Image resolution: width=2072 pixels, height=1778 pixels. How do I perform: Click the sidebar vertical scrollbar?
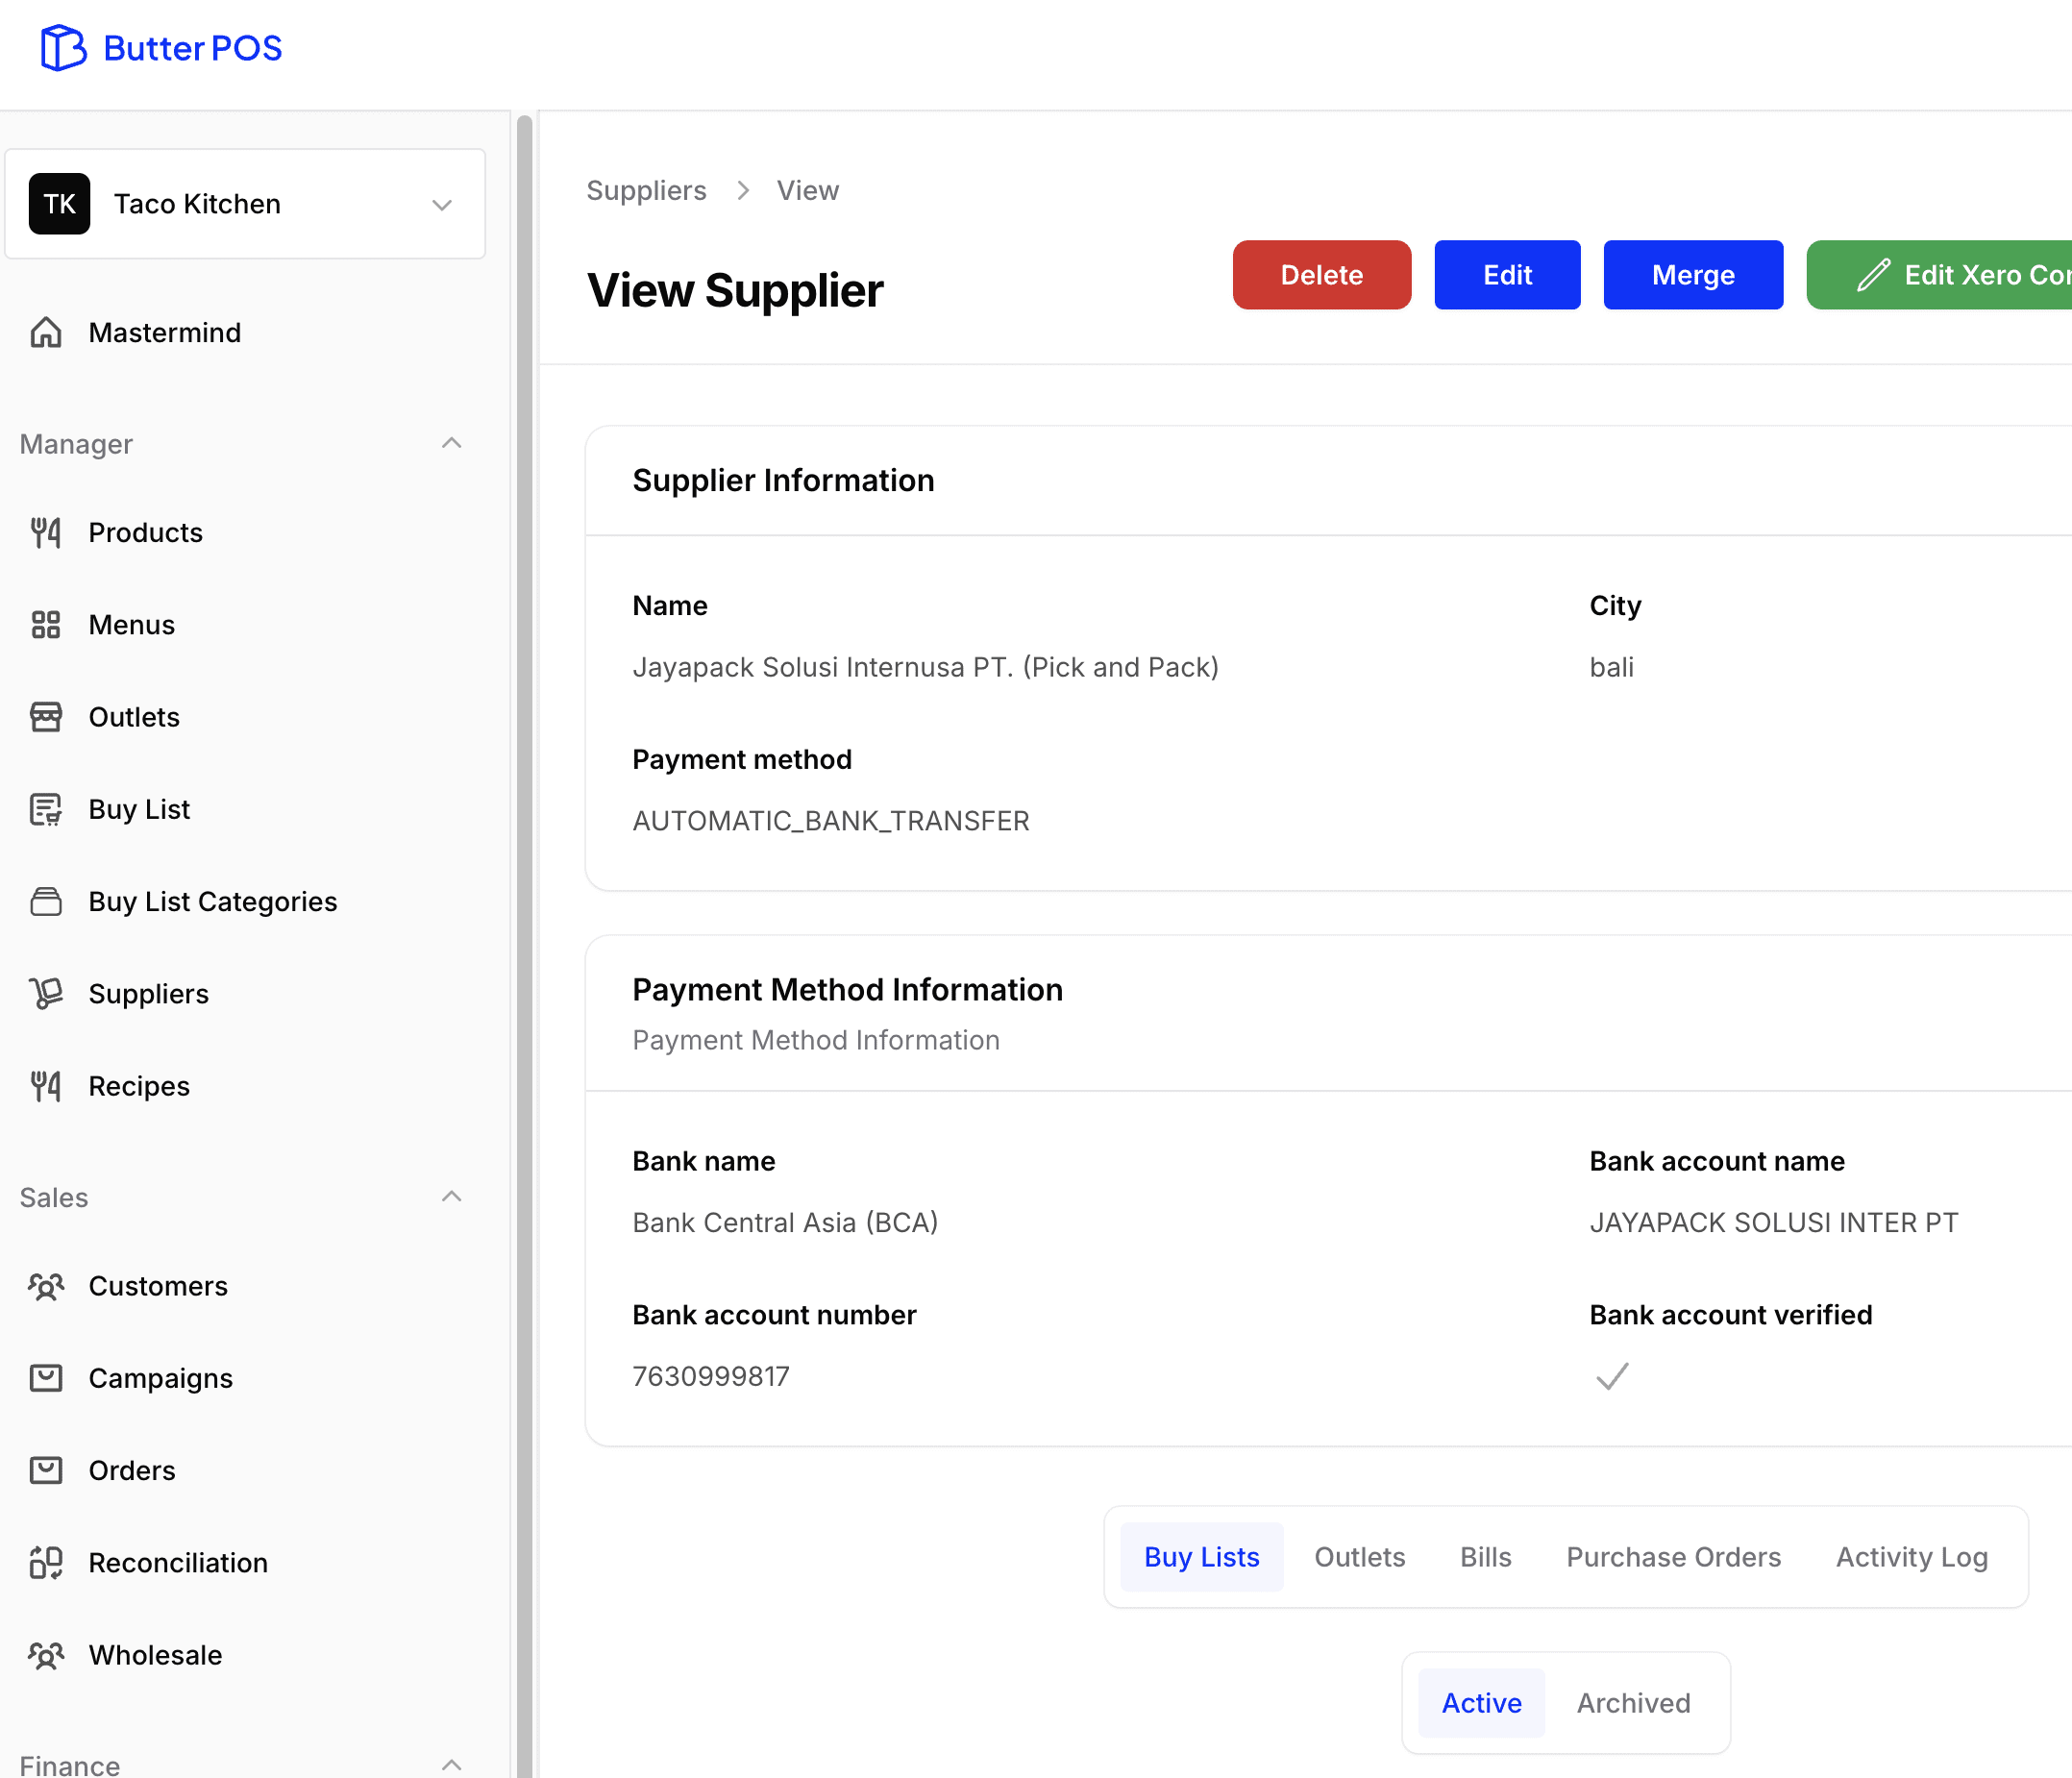(x=524, y=900)
